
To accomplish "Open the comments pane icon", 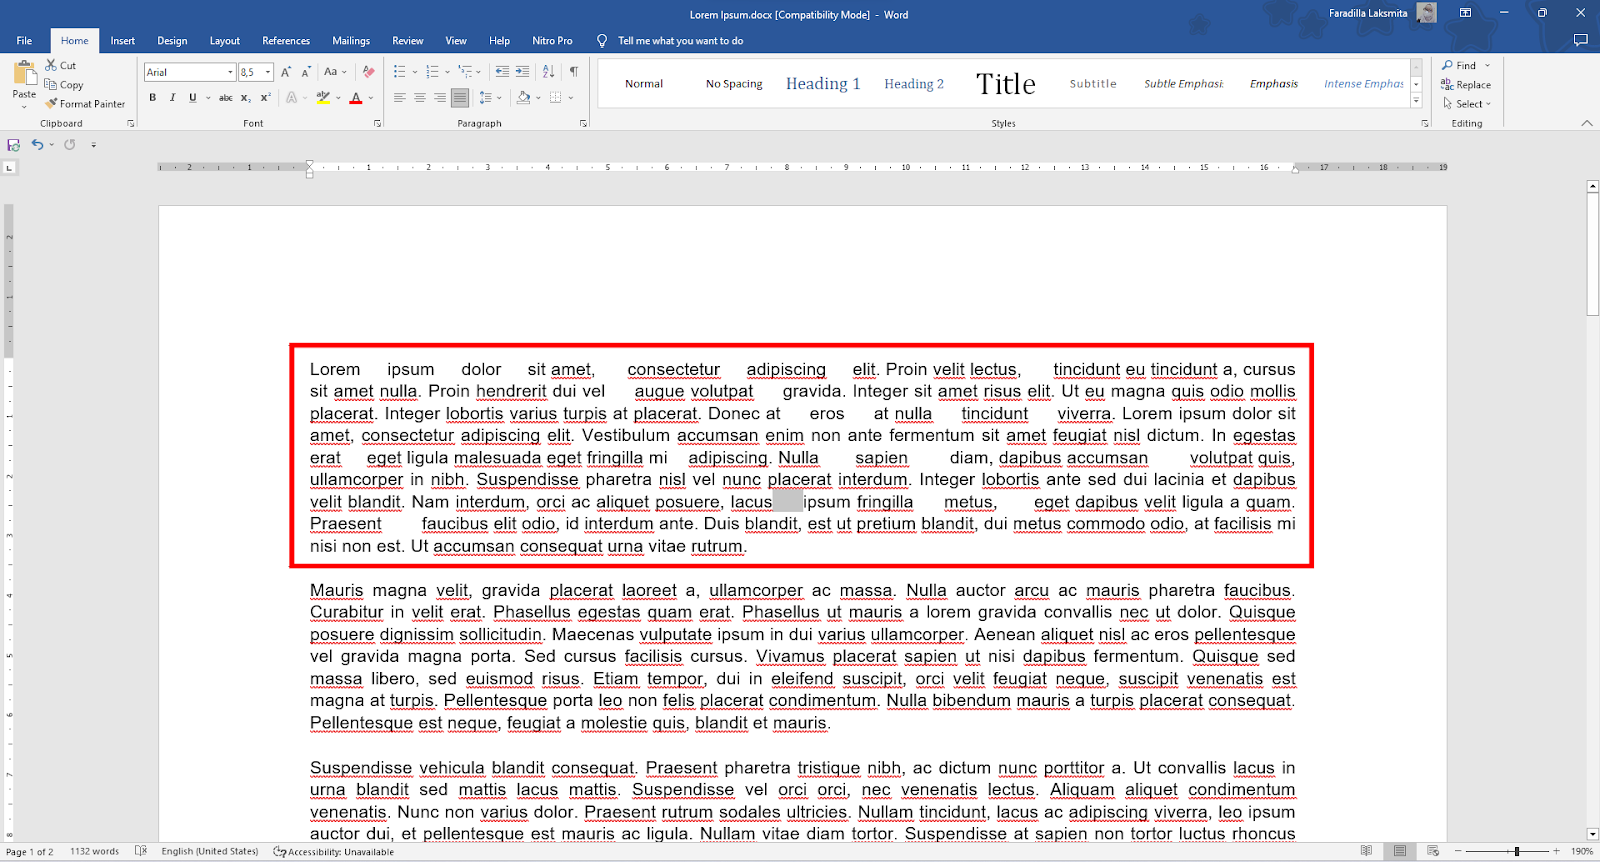I will (1580, 40).
